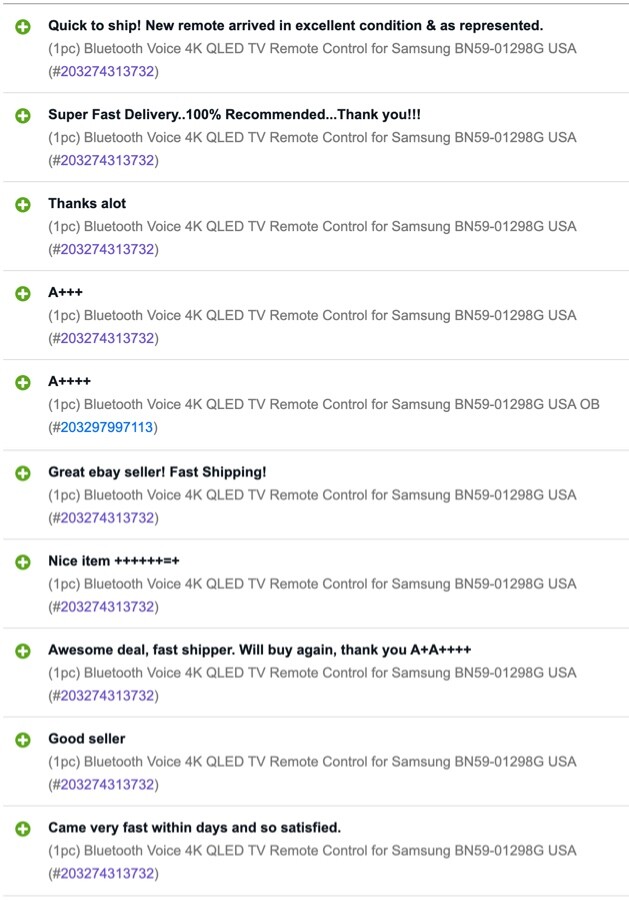The height and width of the screenshot is (900, 629).
Task: Open item link under 'Came very fast' feedback
Action: click(107, 874)
